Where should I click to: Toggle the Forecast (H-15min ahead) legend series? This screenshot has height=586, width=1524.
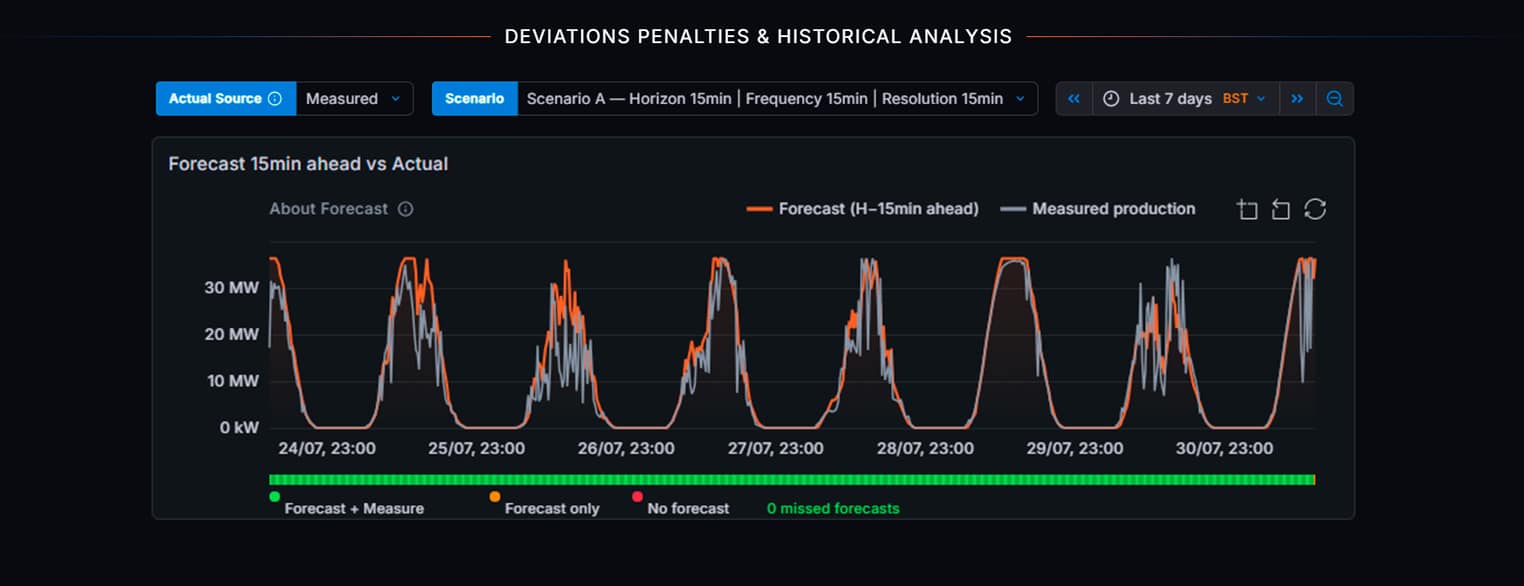tap(863, 209)
